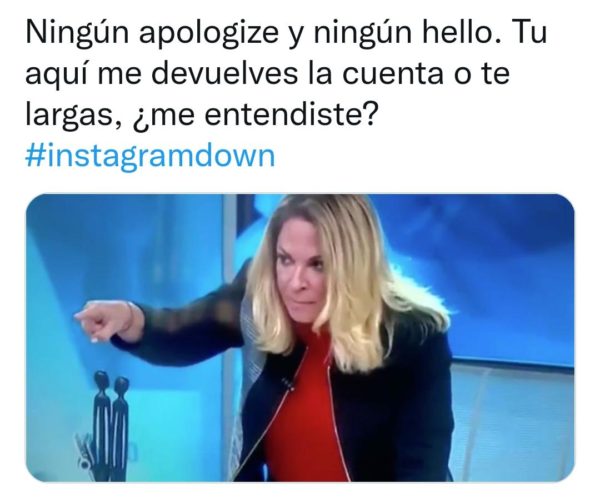Click the dark figurine sculptures in the image
Image resolution: width=600 pixels, height=498 pixels.
tap(111, 425)
